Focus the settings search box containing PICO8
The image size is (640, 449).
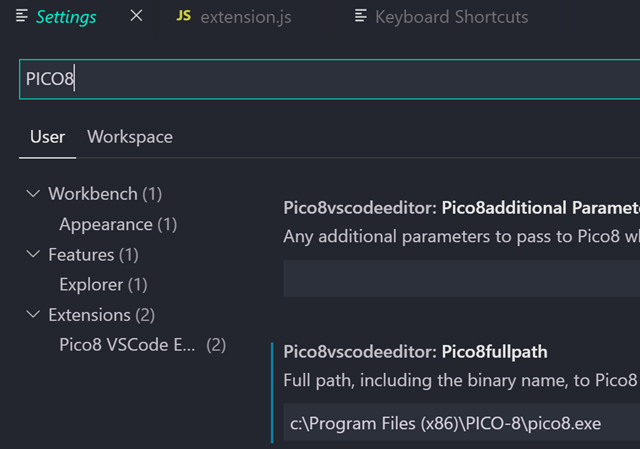coord(329,79)
